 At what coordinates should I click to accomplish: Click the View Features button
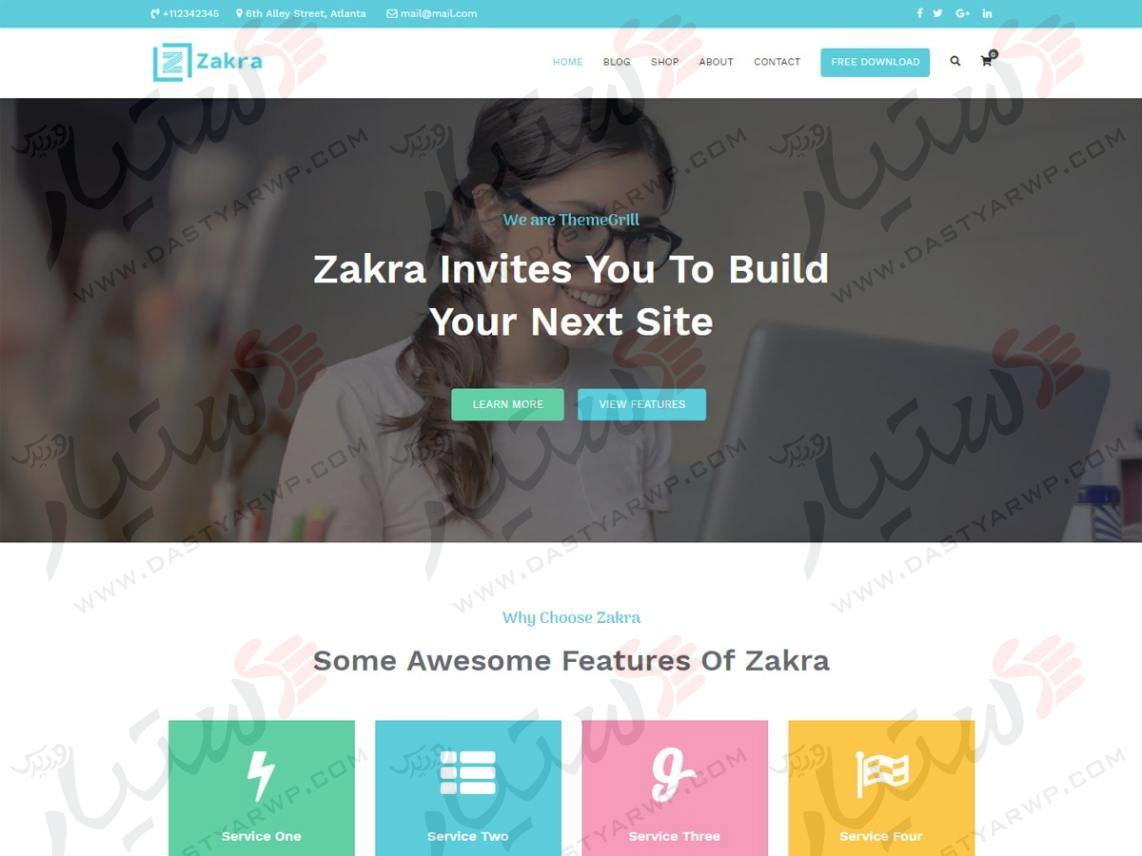pyautogui.click(x=642, y=404)
